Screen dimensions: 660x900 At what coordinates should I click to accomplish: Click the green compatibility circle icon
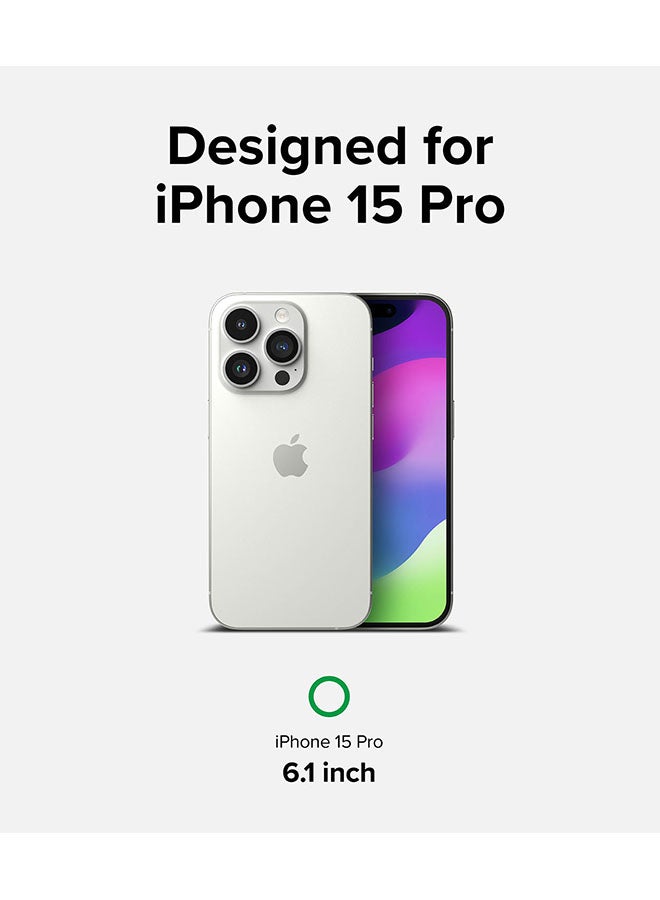tap(329, 696)
